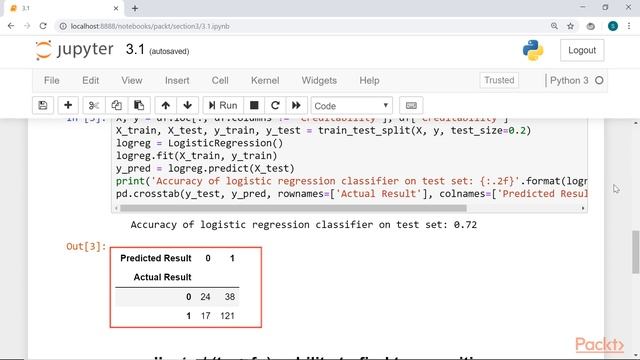Copy selected cells icon
The image size is (640, 360).
[116, 106]
